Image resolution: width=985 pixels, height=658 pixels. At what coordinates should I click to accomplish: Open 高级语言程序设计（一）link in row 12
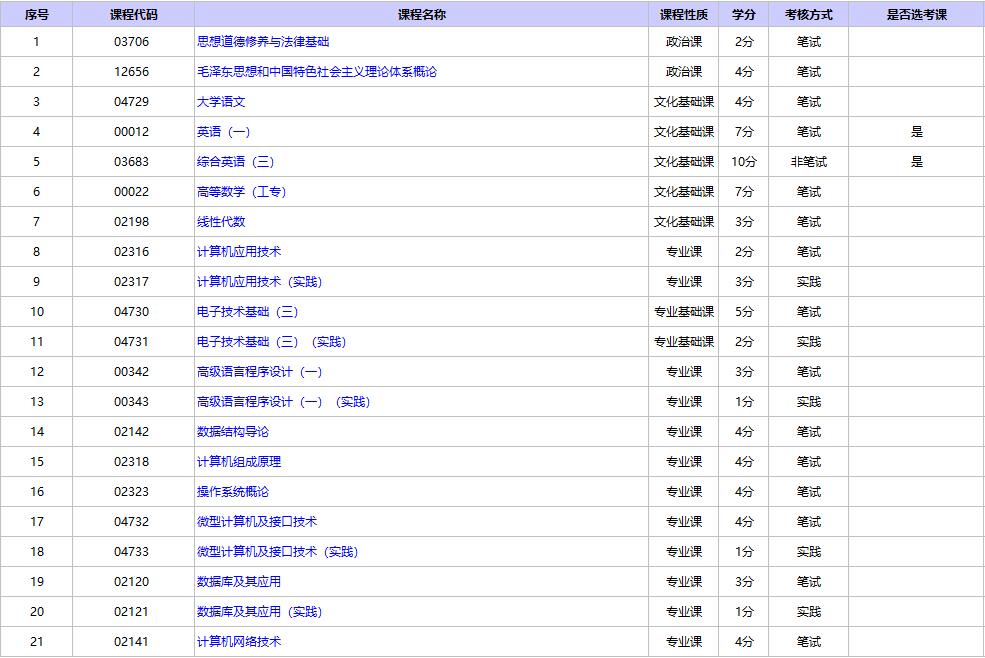point(260,371)
